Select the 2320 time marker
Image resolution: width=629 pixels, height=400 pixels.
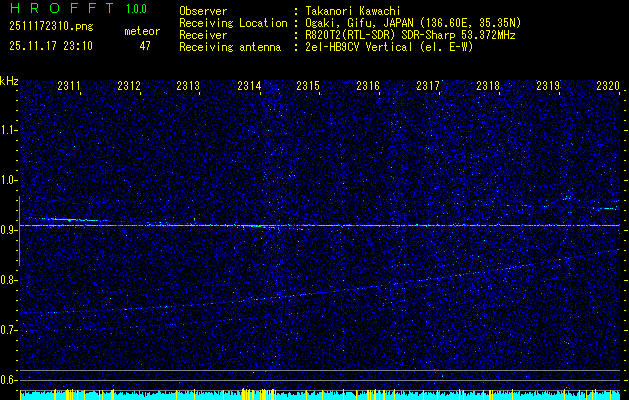click(x=607, y=87)
